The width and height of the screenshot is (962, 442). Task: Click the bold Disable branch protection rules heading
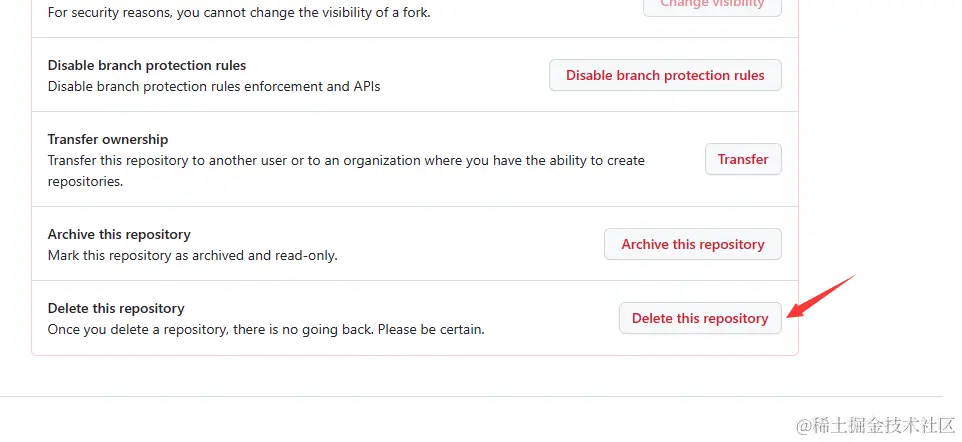click(x=147, y=65)
